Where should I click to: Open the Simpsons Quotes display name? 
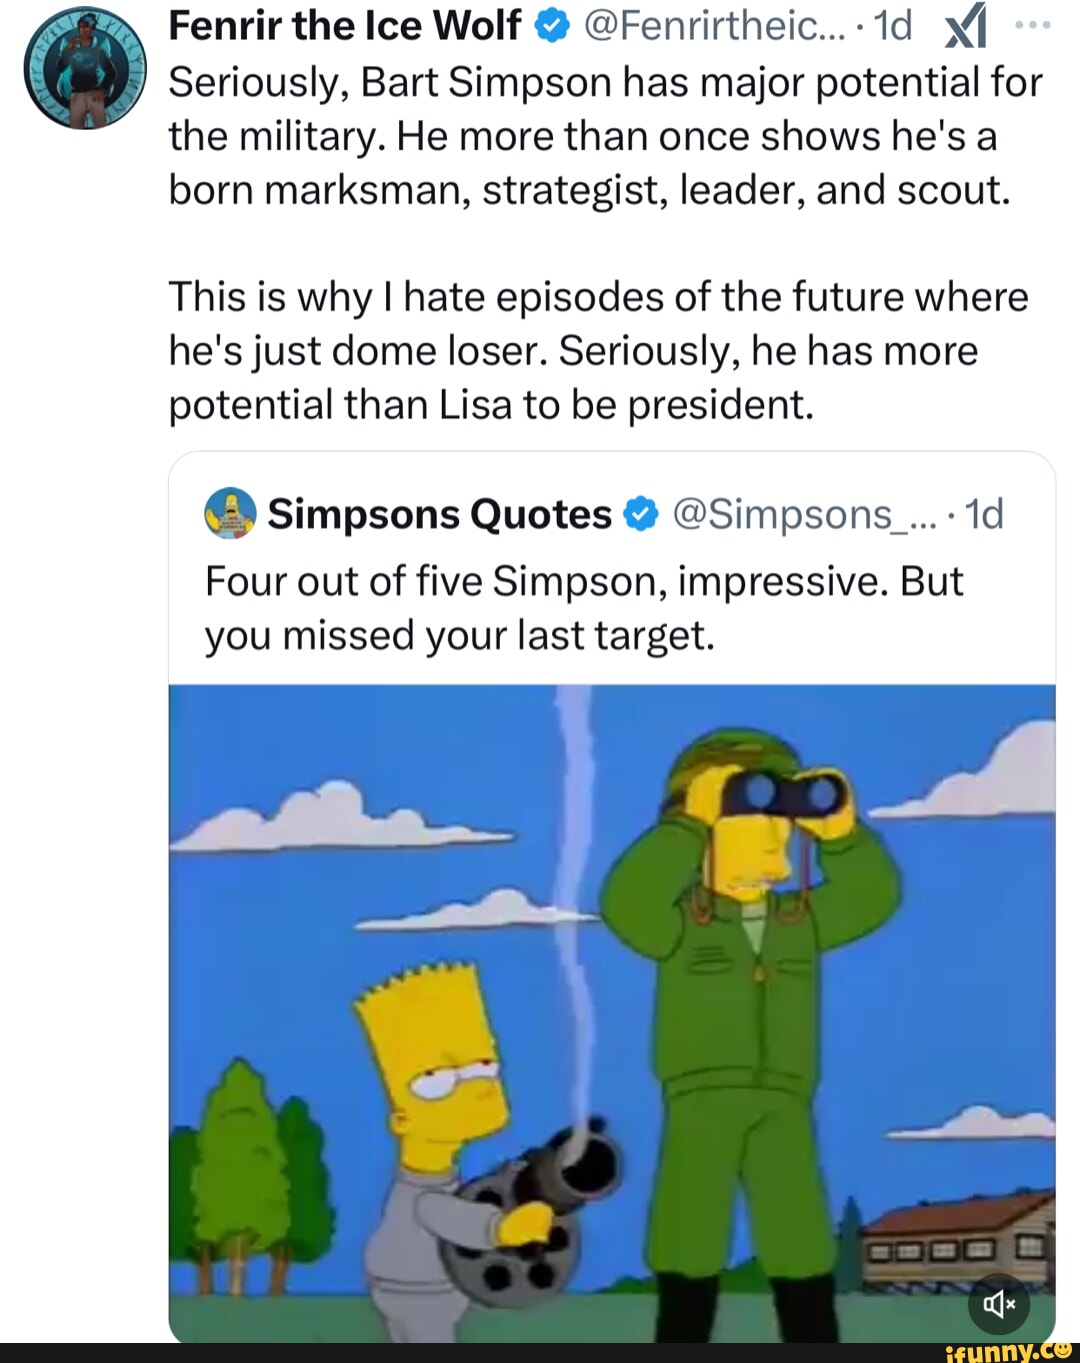(439, 514)
